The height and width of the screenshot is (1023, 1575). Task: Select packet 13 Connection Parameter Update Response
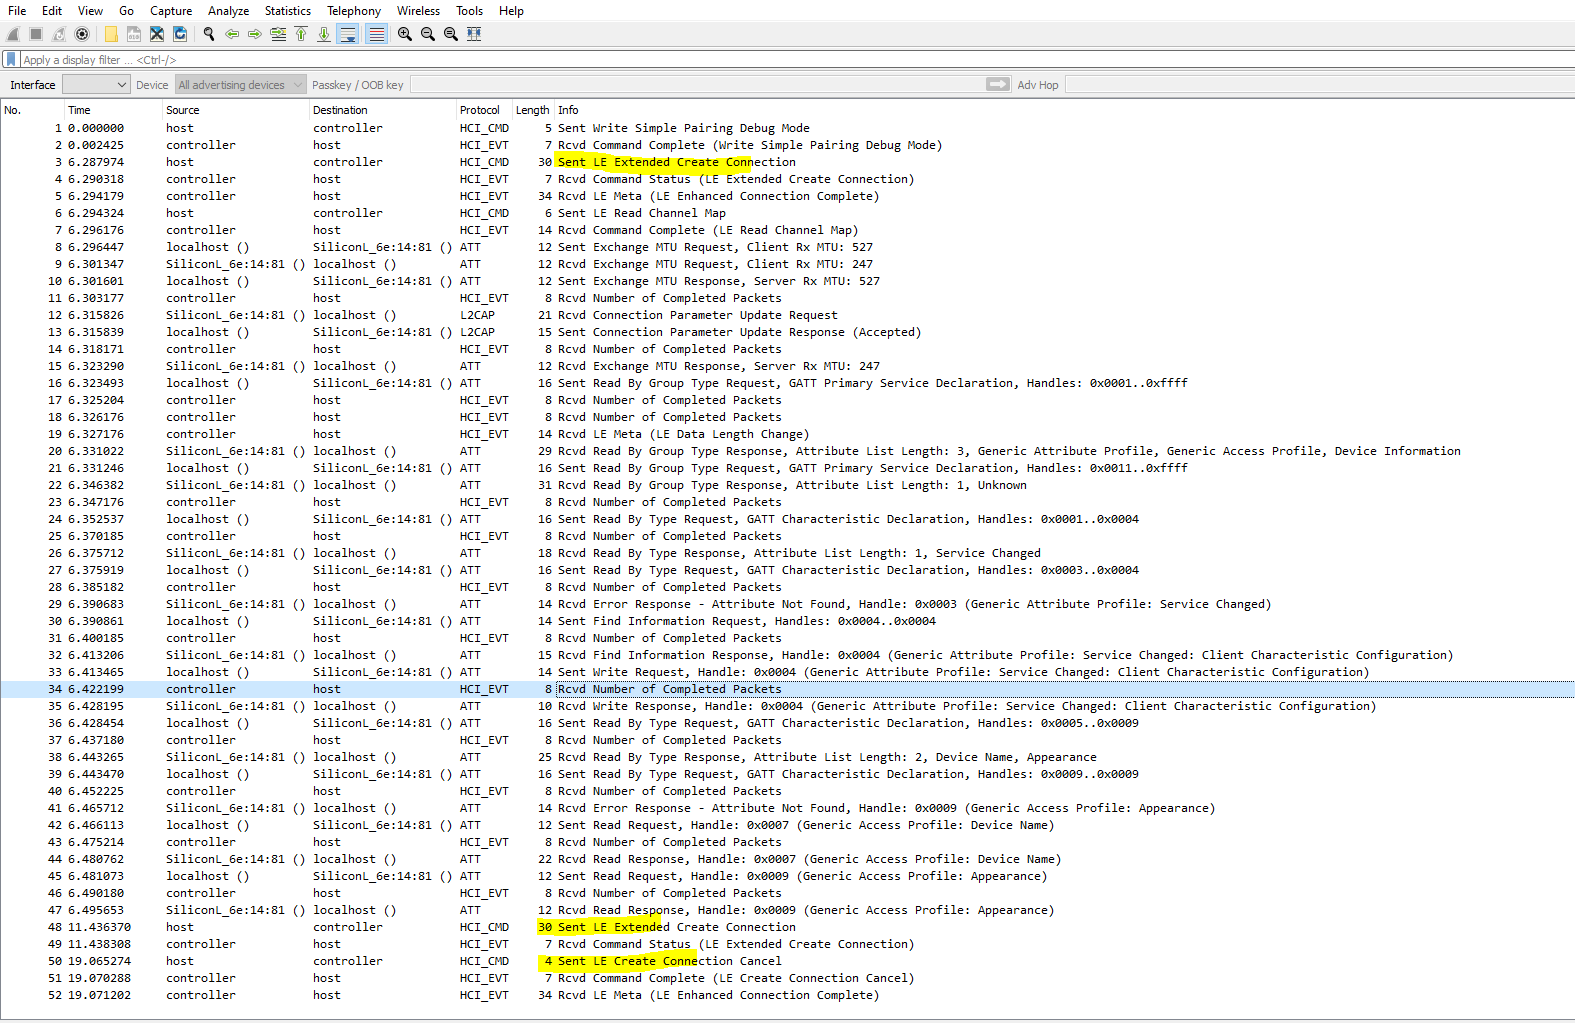tap(787, 332)
